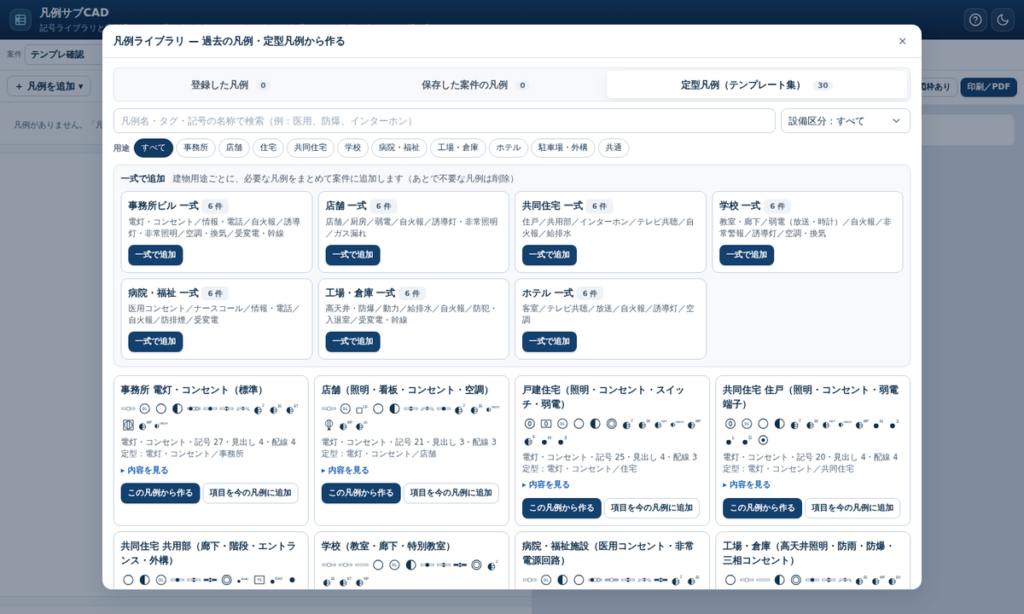The image size is (1024, 614).
Task: Add 店舗 template items to current legend
Action: [x=451, y=493]
